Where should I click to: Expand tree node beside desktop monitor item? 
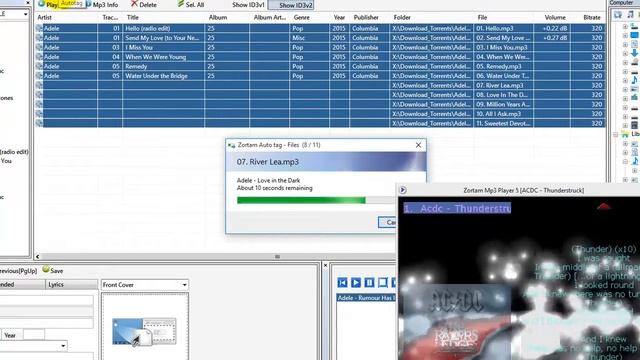[625, 36]
